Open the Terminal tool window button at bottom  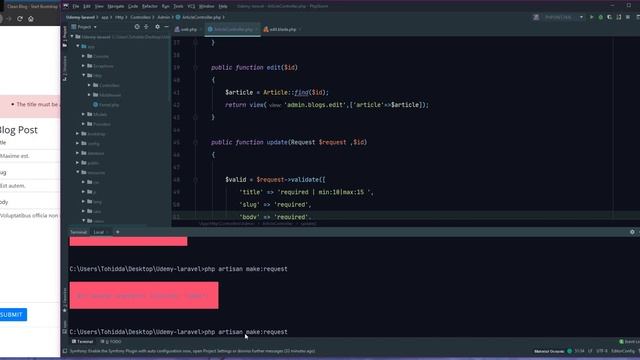(82, 342)
